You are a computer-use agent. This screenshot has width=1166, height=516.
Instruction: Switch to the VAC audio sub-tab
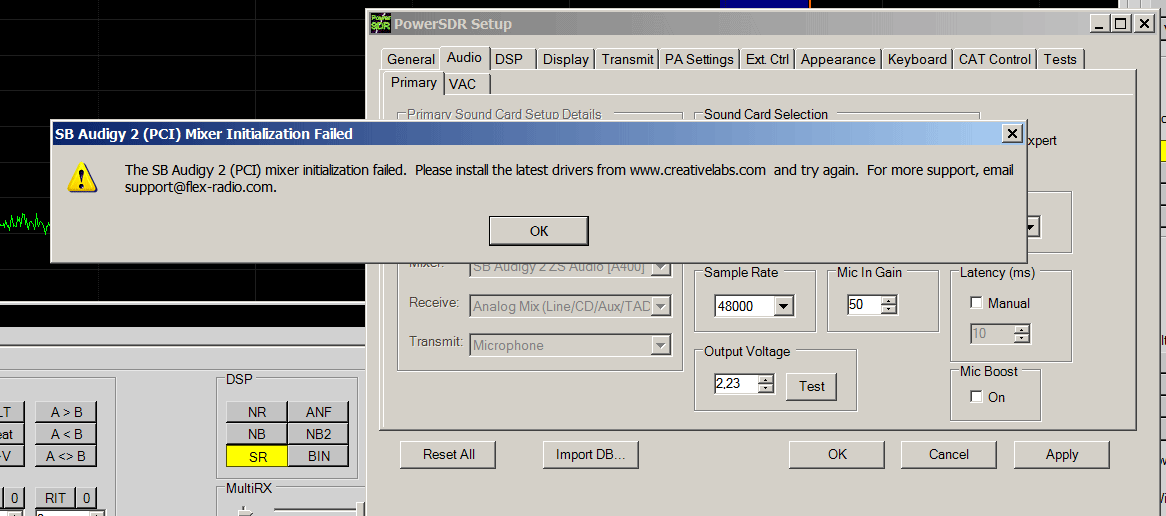(462, 84)
